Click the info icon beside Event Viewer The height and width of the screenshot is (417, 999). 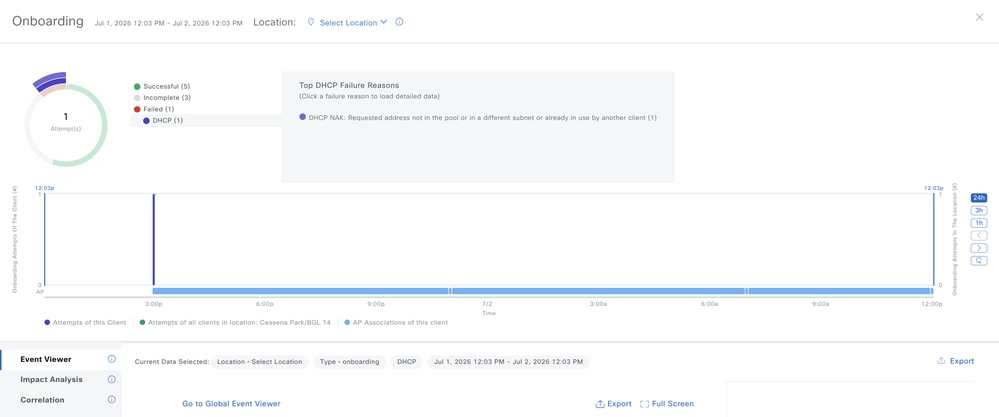point(111,359)
